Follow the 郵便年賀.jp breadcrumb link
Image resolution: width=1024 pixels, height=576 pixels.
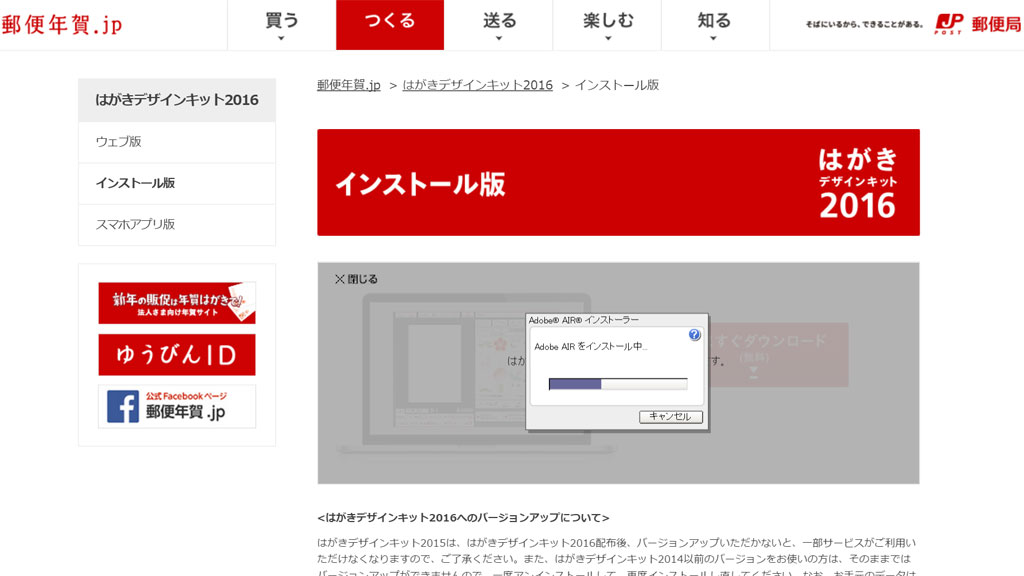(349, 85)
